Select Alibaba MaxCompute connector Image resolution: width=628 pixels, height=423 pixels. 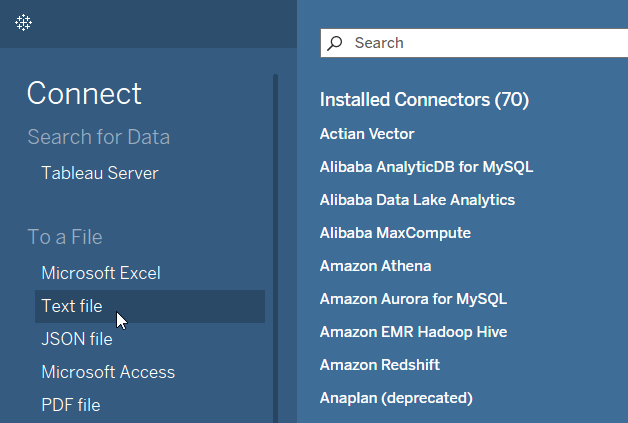click(395, 233)
